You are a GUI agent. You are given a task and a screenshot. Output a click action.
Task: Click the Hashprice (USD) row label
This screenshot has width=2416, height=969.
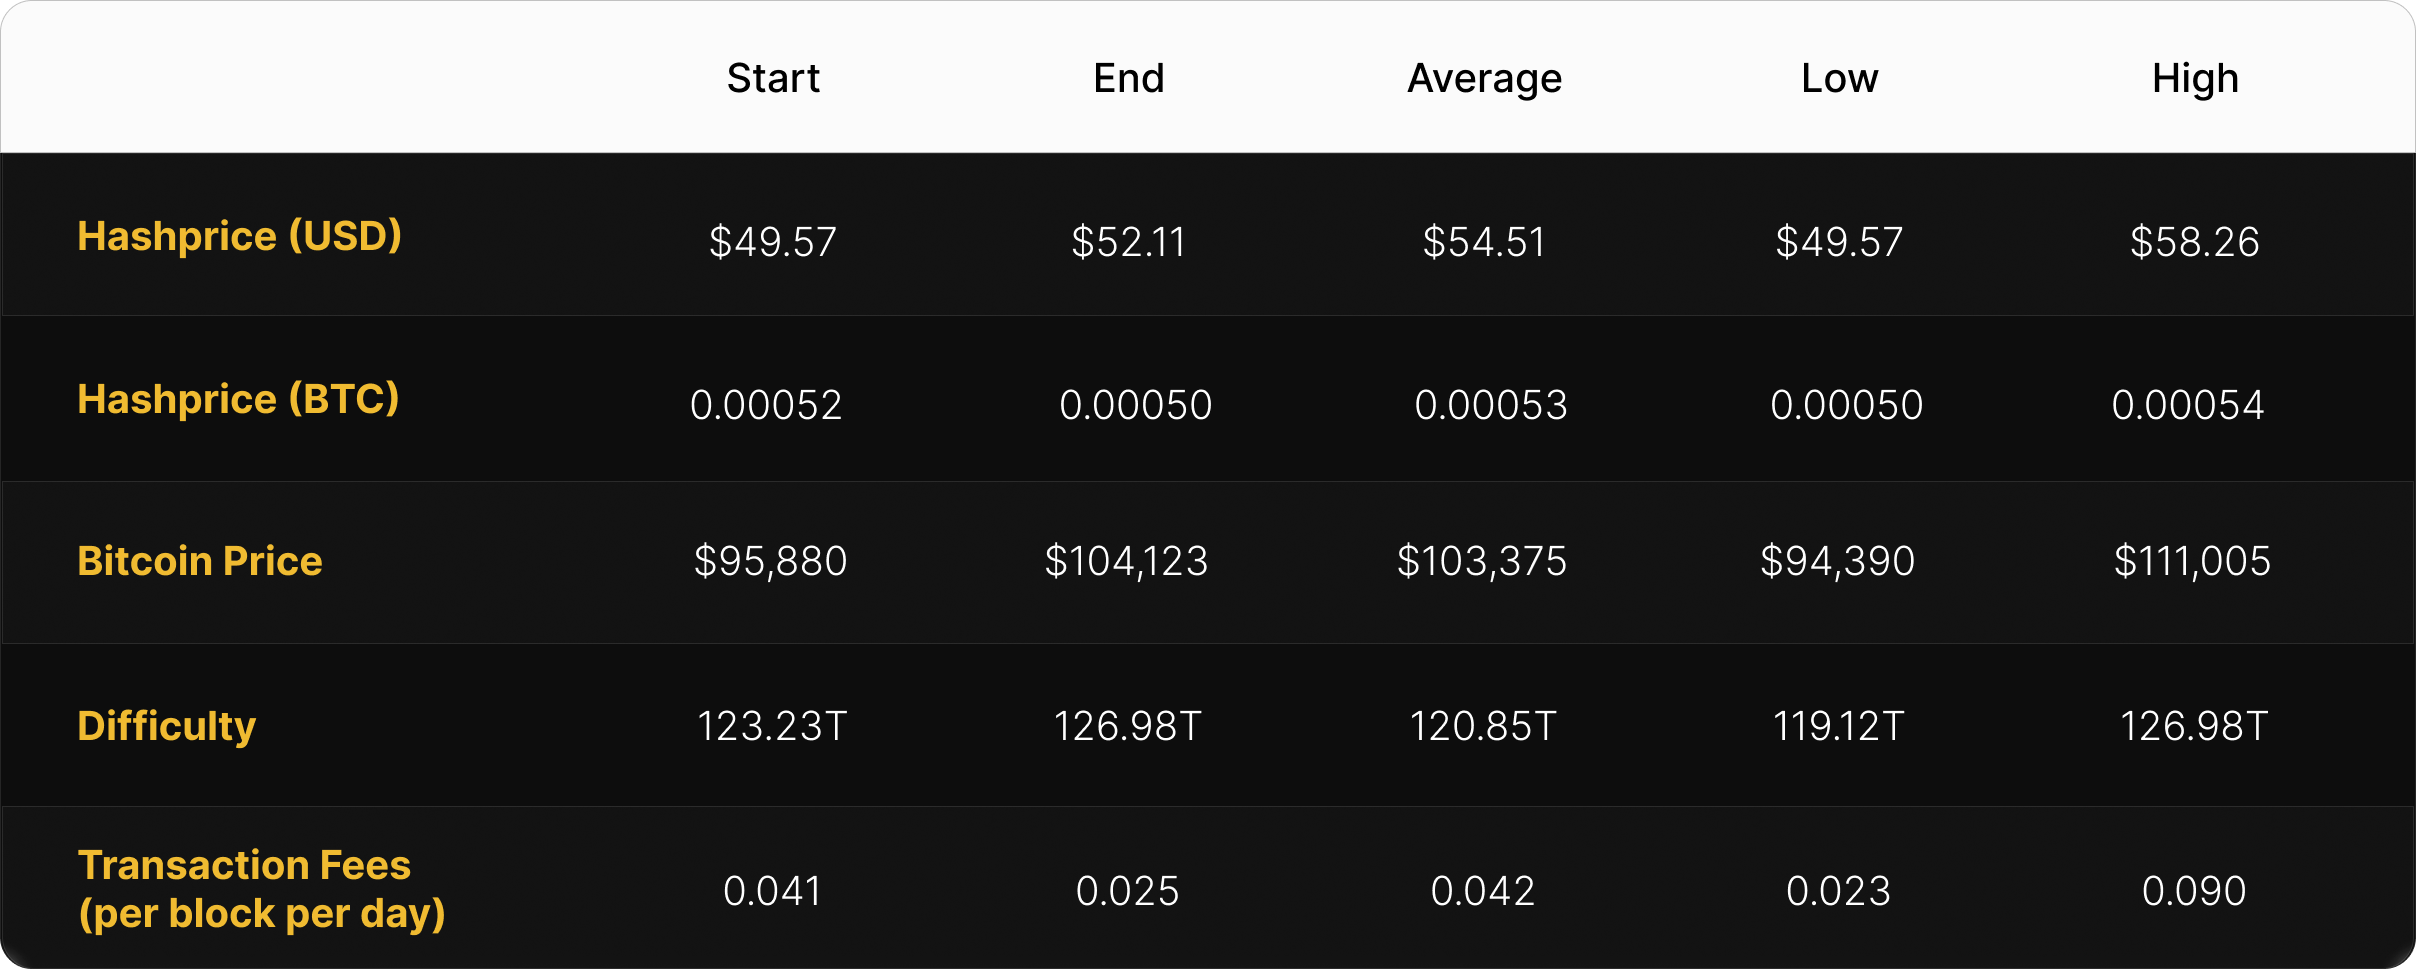(x=239, y=236)
